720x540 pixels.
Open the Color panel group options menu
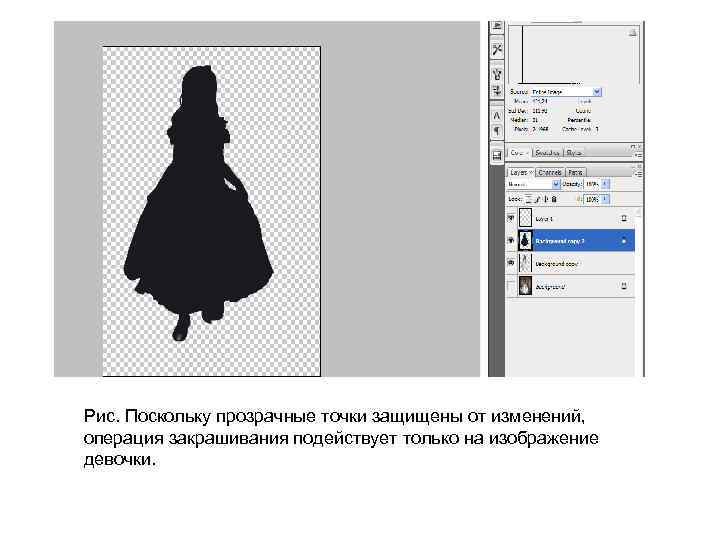tap(638, 155)
